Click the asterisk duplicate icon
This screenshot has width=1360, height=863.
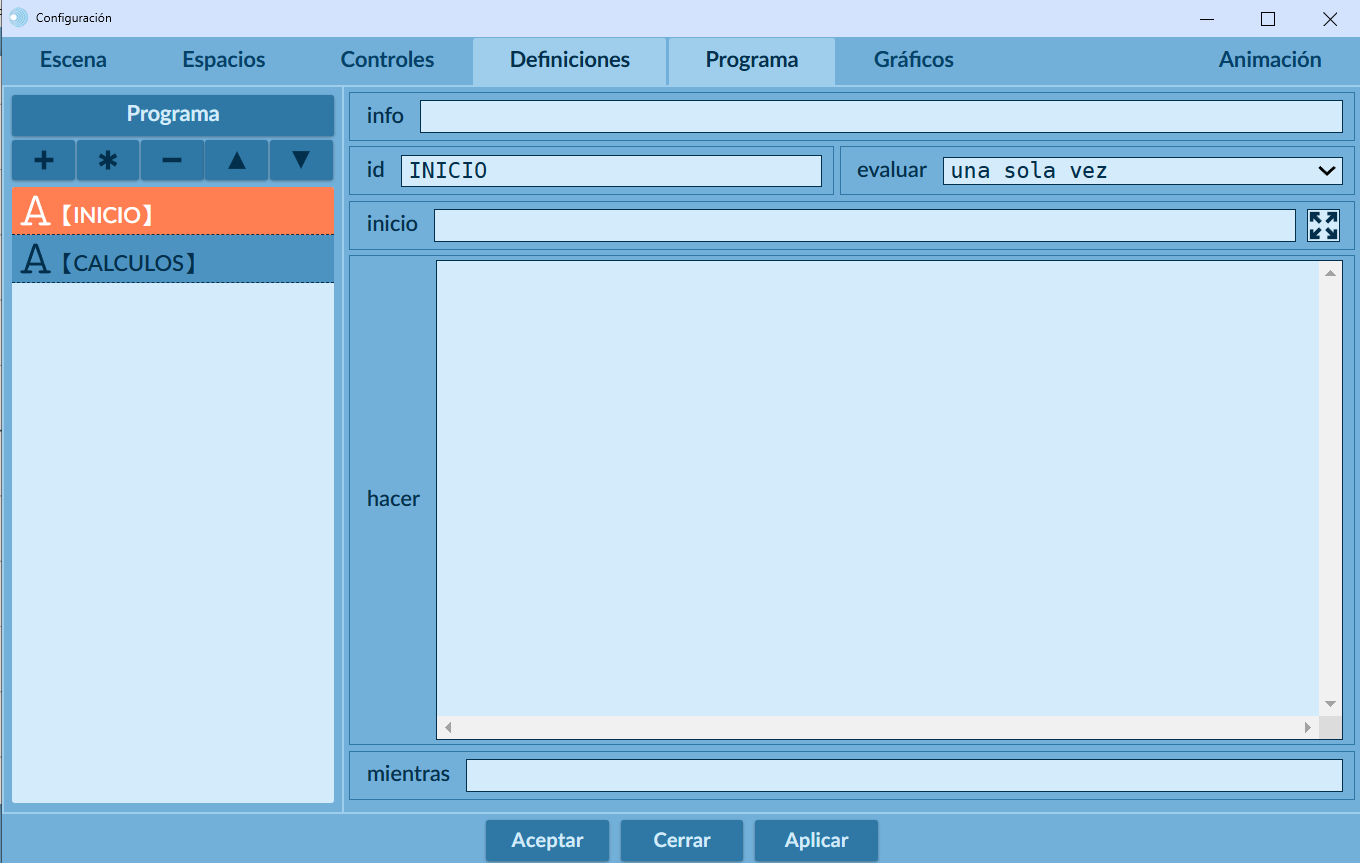tap(108, 160)
